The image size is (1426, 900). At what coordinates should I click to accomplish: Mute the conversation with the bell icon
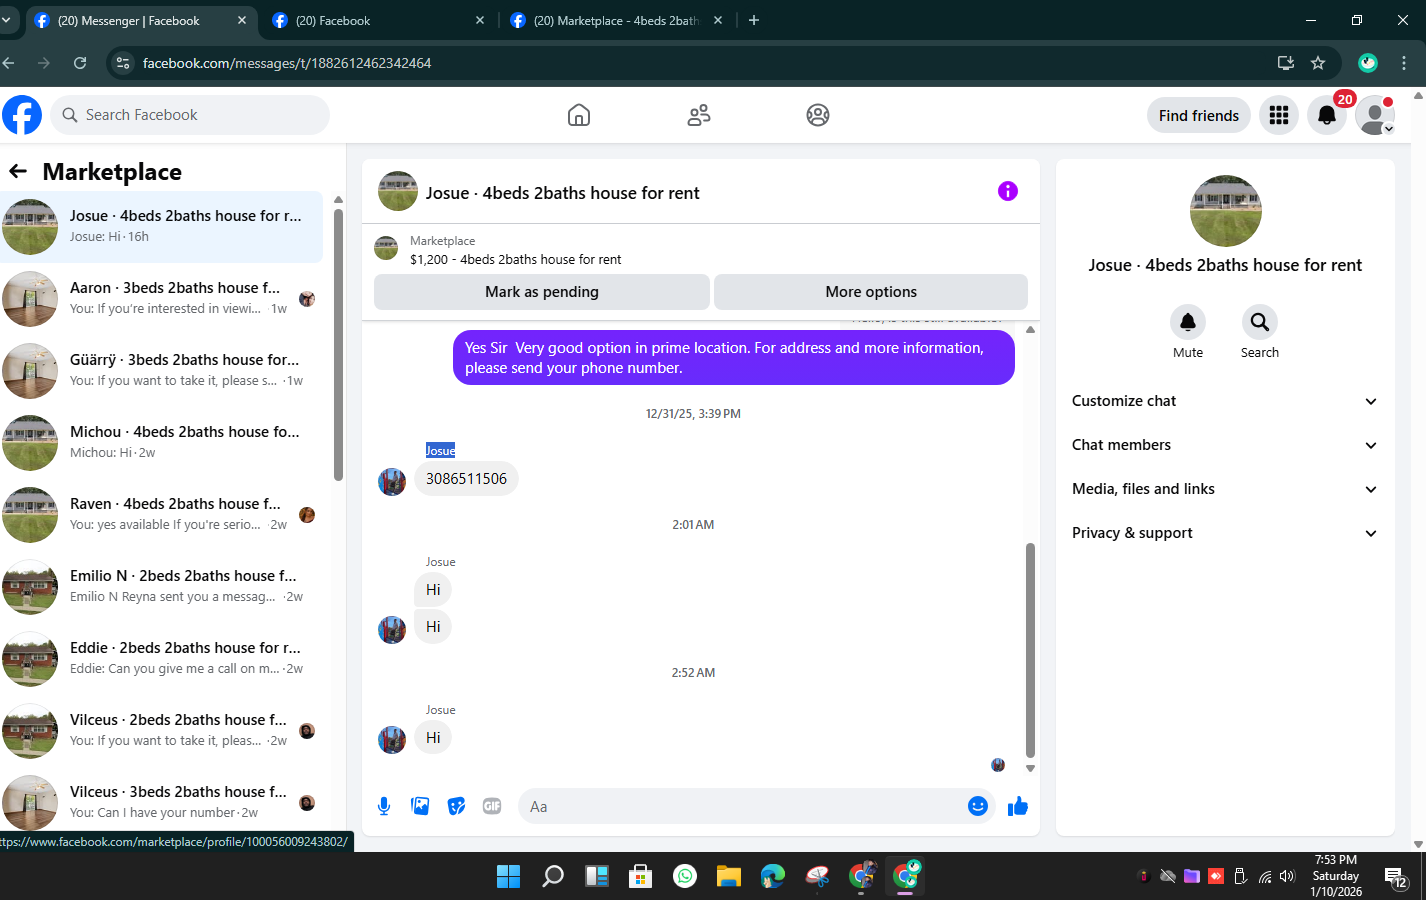coord(1188,322)
